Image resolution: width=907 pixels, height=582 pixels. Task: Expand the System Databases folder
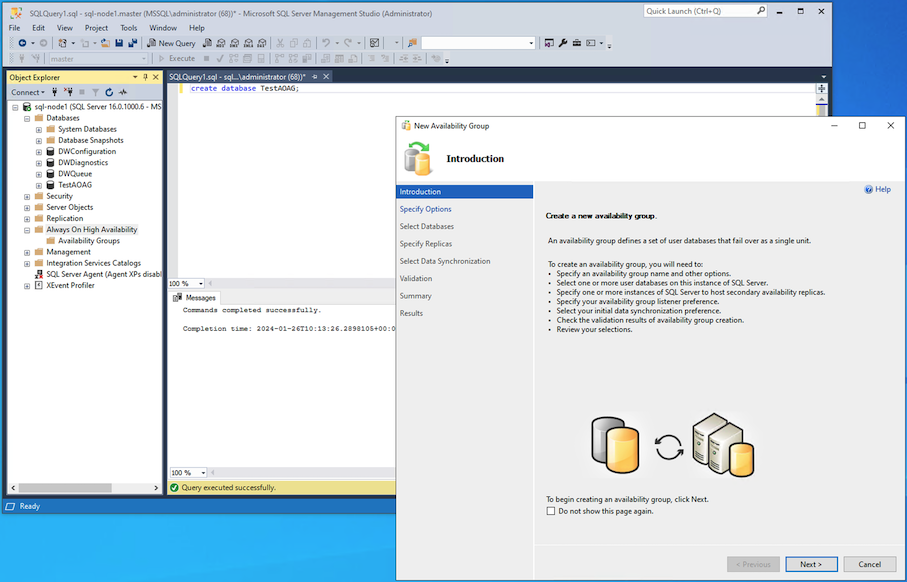[39, 130]
